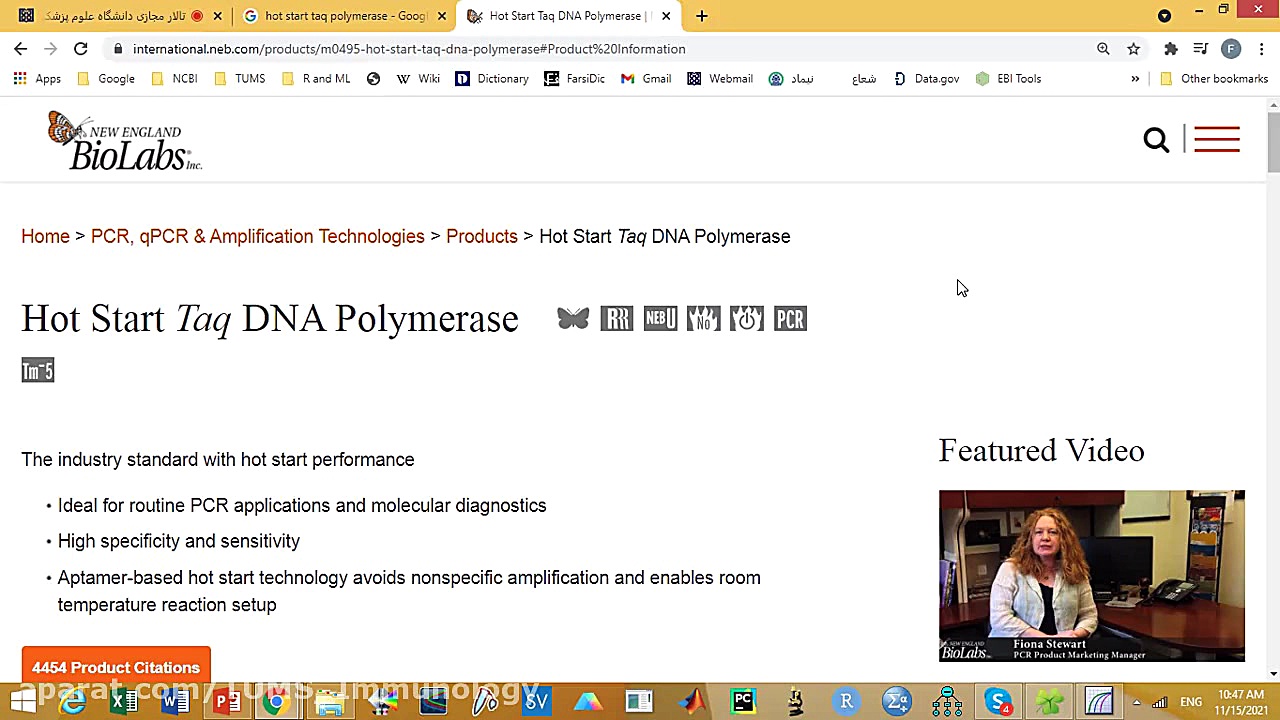
Task: Open the Webmail bookmark
Action: tap(720, 78)
